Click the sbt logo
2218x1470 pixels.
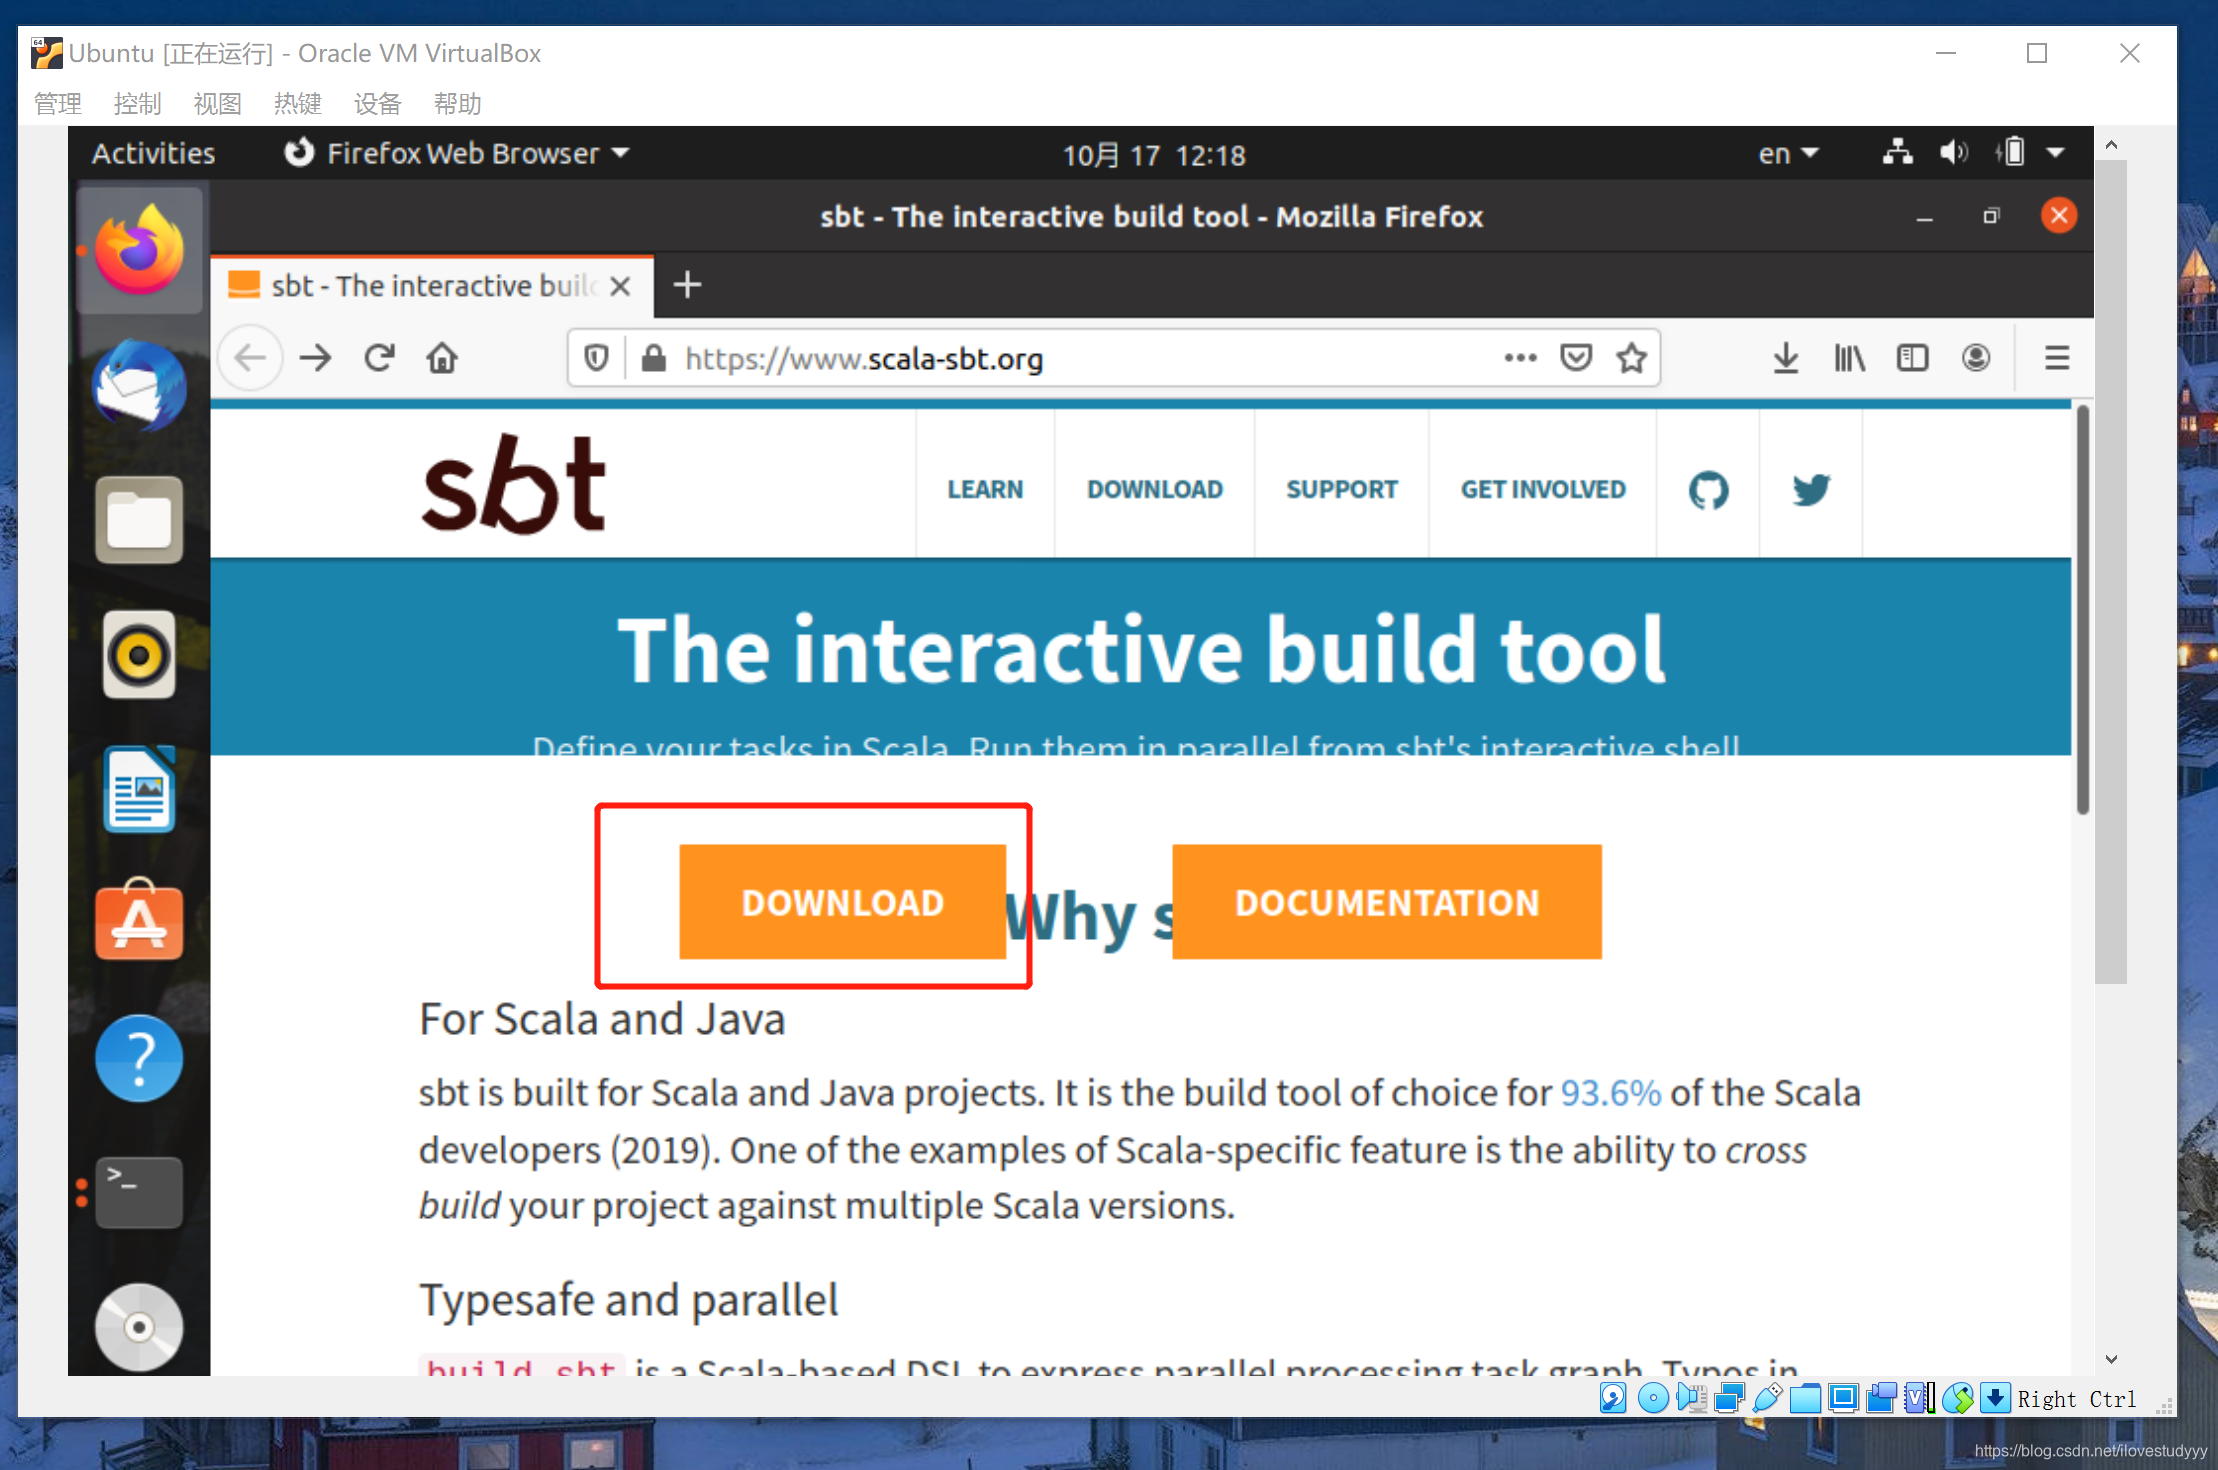[x=514, y=485]
